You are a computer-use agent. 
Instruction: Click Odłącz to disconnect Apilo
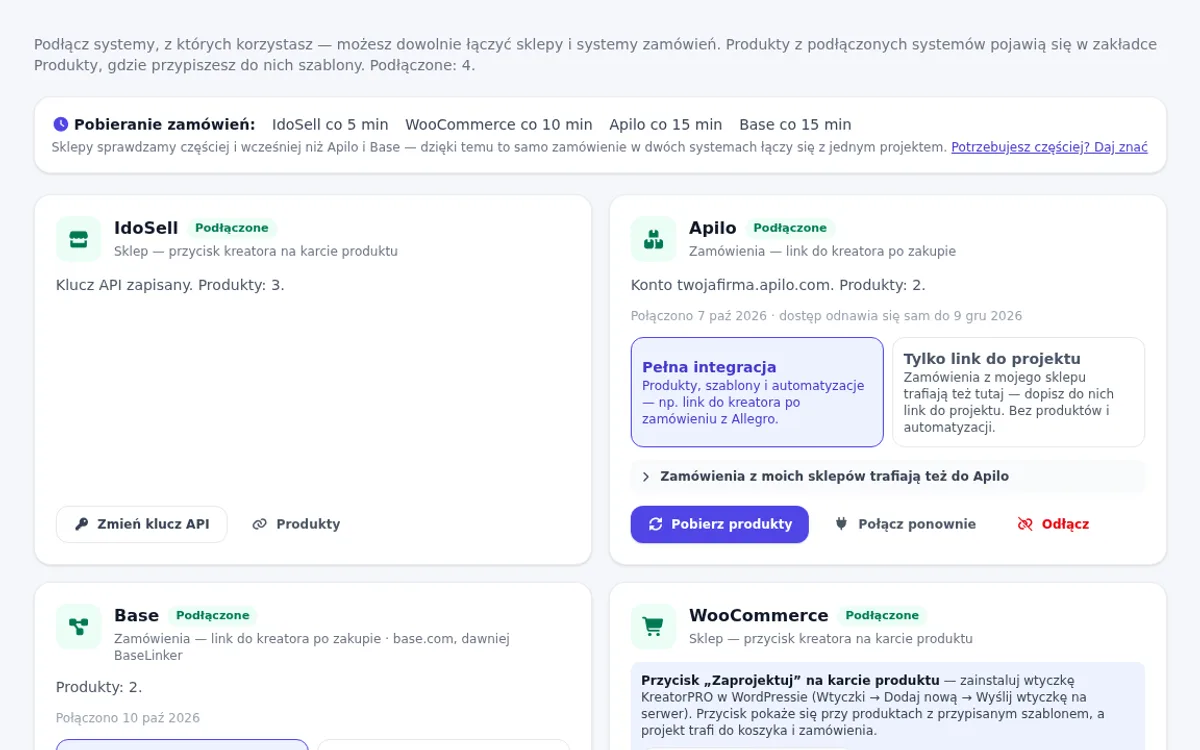click(1053, 524)
